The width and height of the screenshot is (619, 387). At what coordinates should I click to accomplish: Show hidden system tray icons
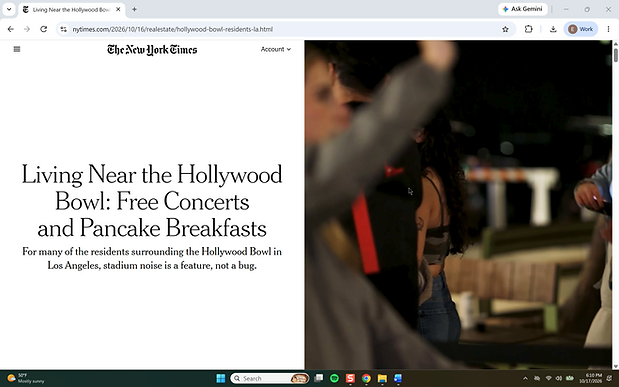point(525,378)
